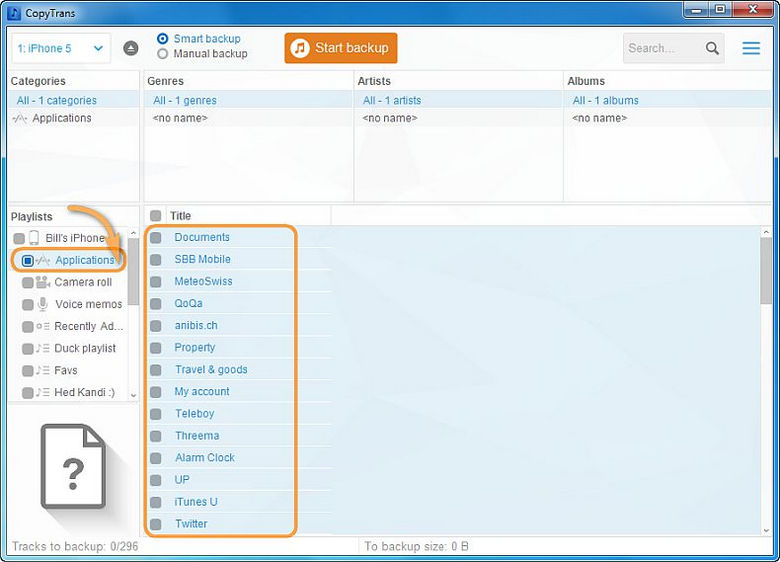Check the Twitter checkbox
The height and width of the screenshot is (562, 780).
156,524
